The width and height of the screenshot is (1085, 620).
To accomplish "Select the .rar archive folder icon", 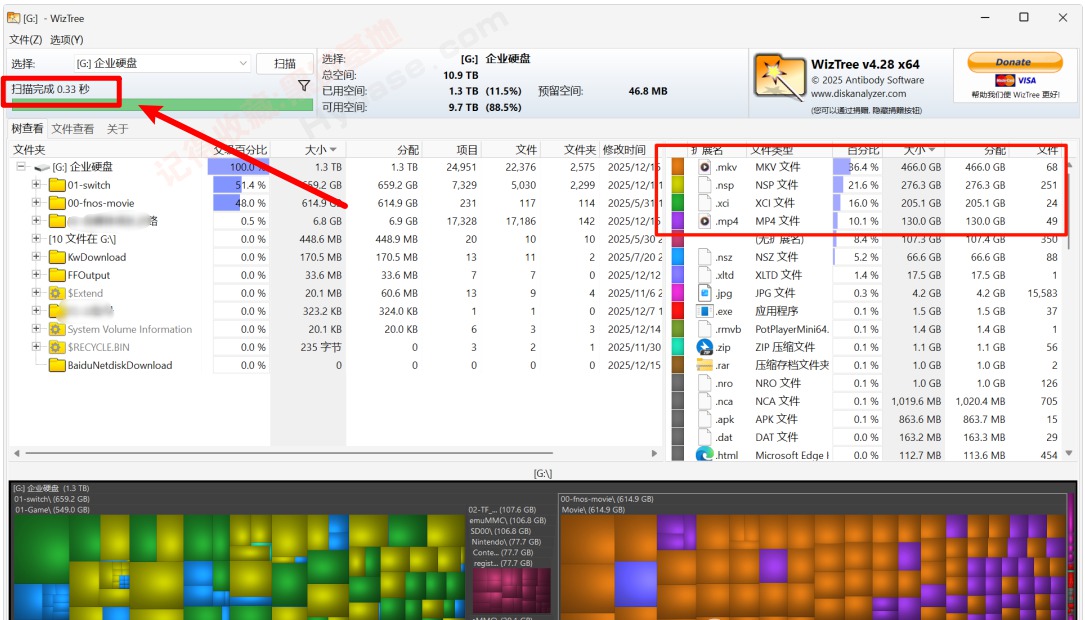I will [x=702, y=366].
